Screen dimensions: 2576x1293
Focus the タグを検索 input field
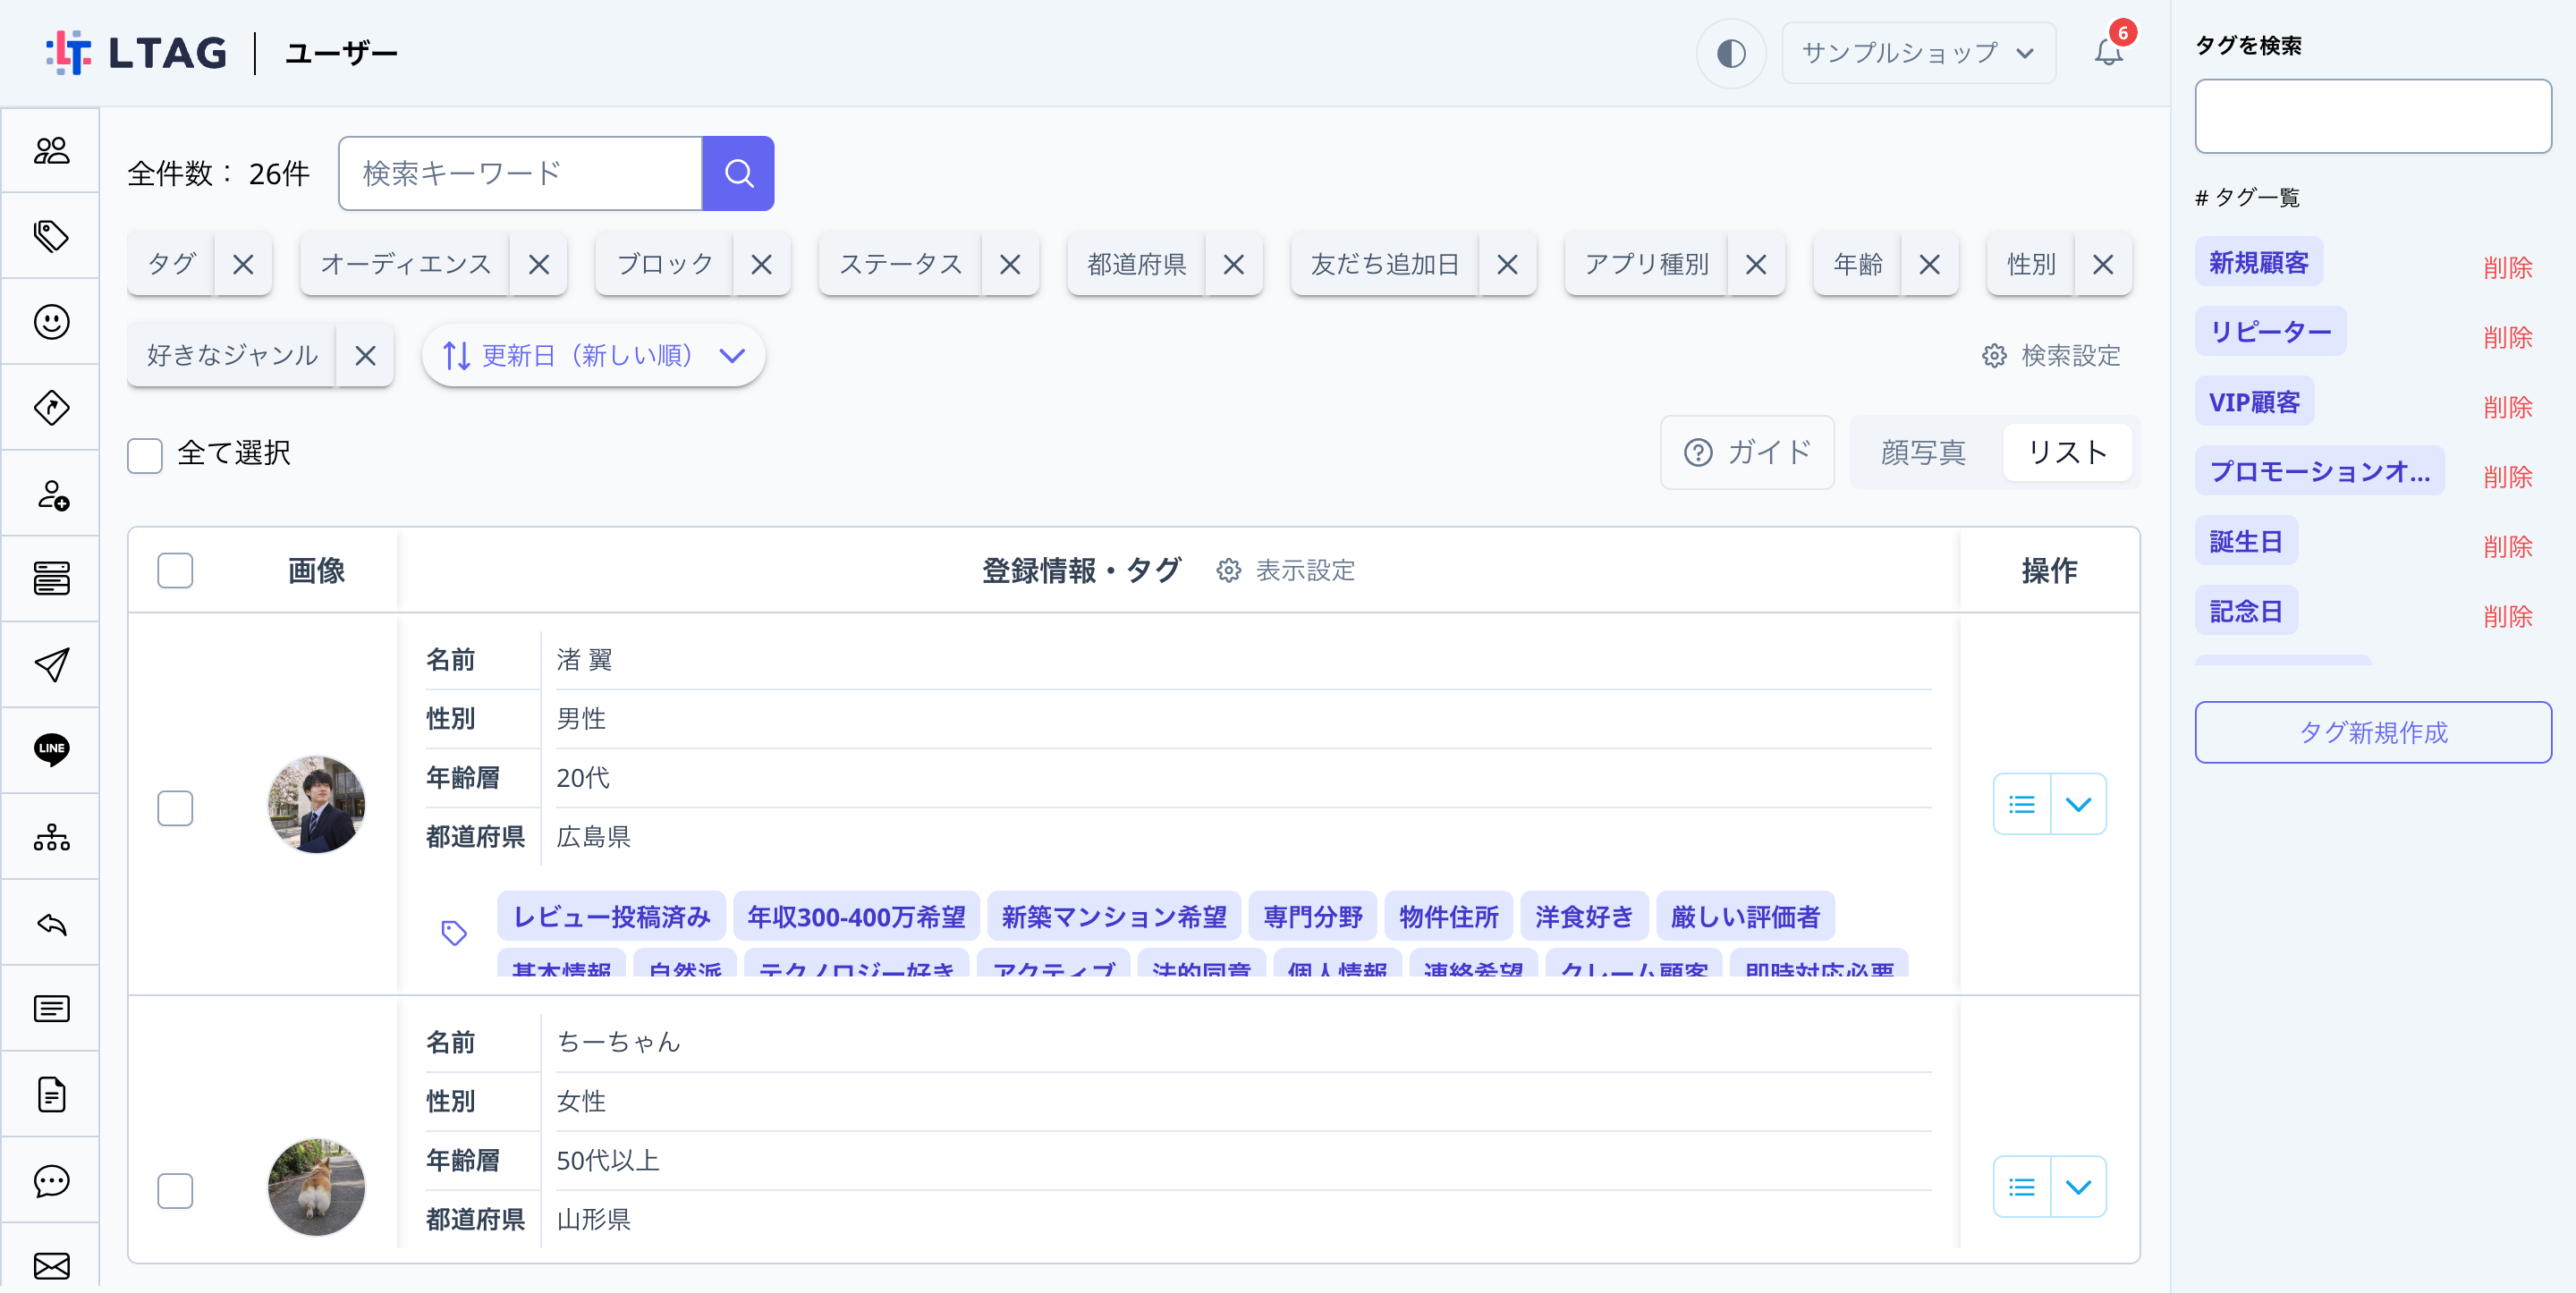tap(2372, 116)
